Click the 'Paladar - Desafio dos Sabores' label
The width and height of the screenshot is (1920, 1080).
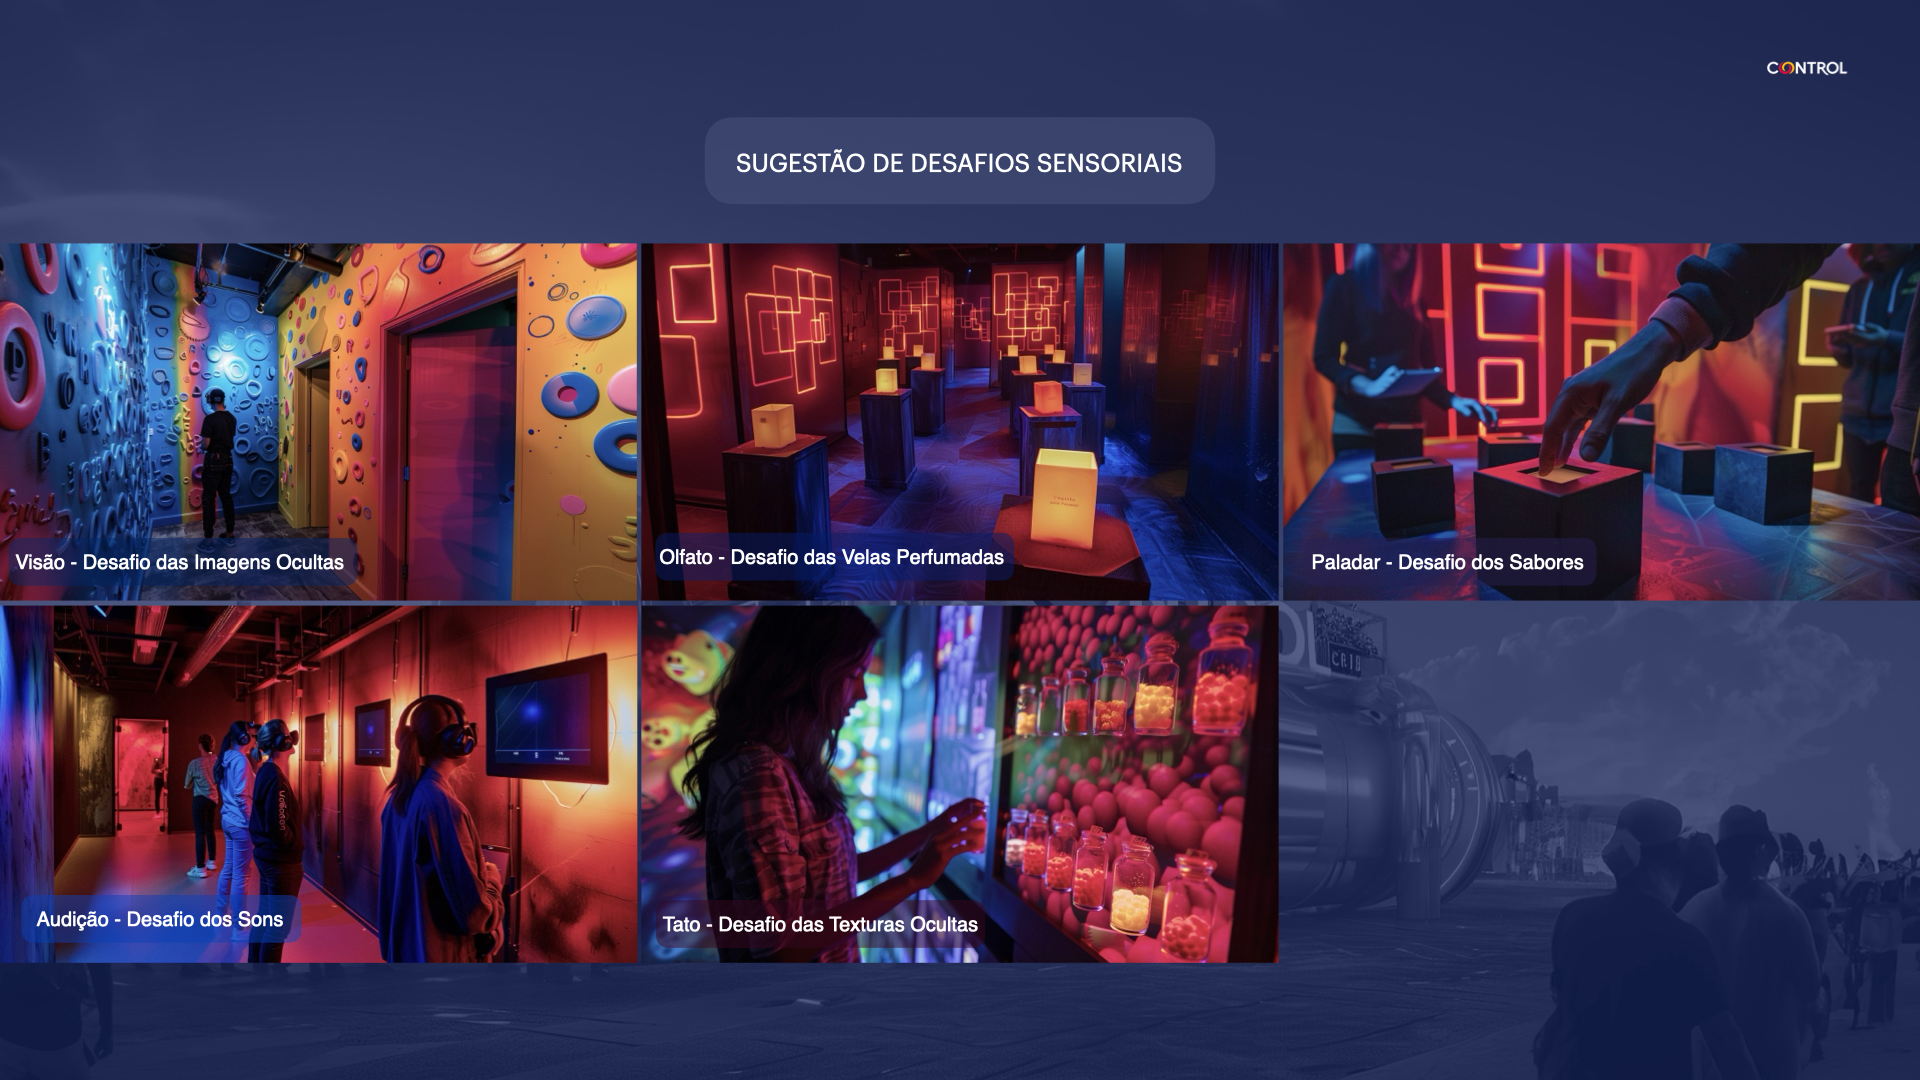[x=1447, y=562]
